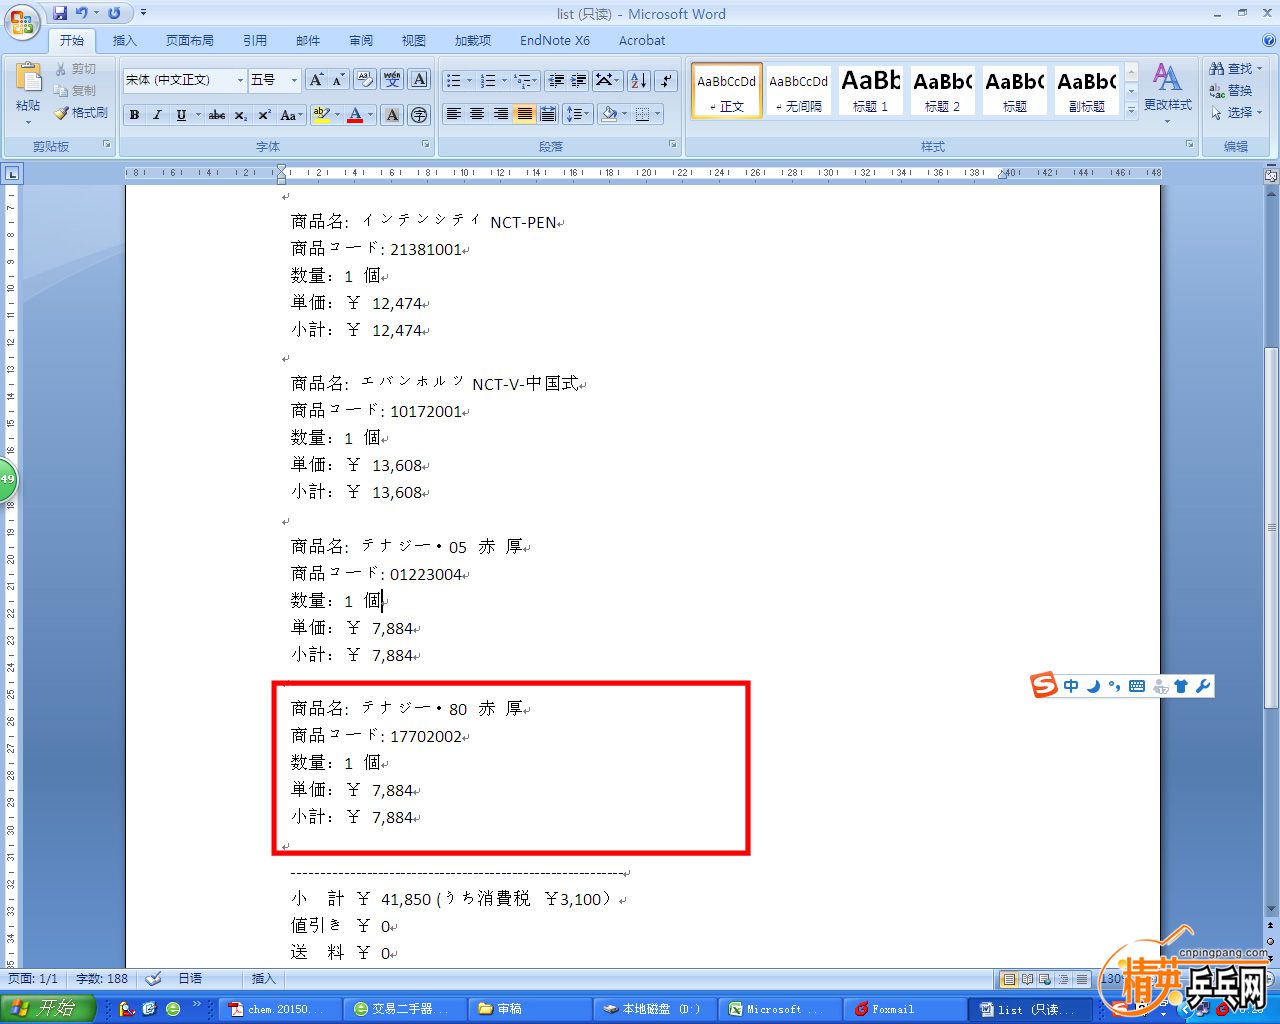Image resolution: width=1280 pixels, height=1024 pixels.
Task: Toggle subscript formatting
Action: 241,115
